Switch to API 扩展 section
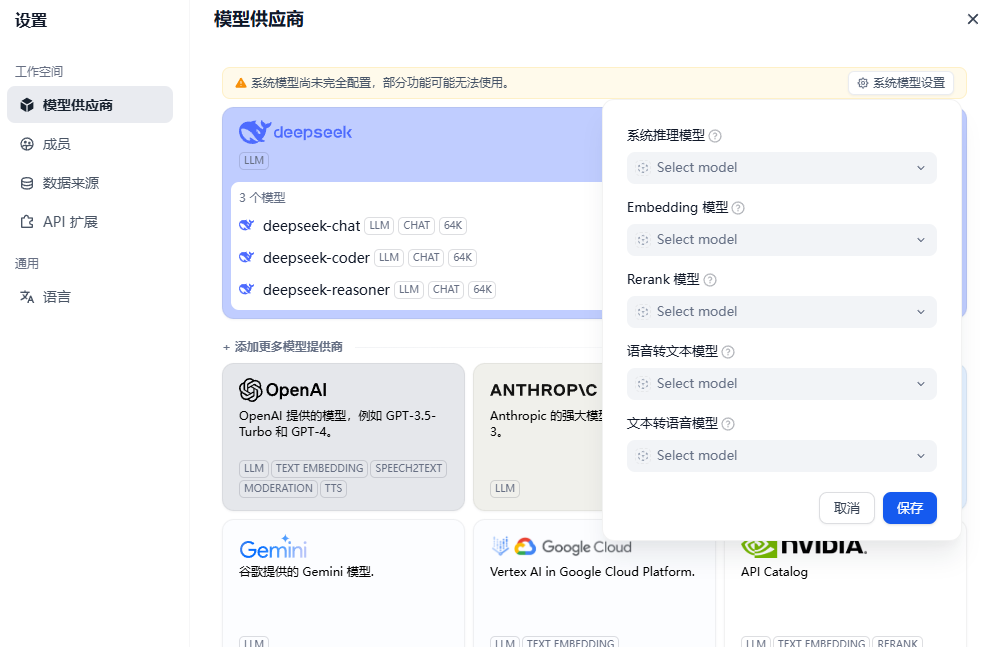This screenshot has width=987, height=647. (x=70, y=222)
